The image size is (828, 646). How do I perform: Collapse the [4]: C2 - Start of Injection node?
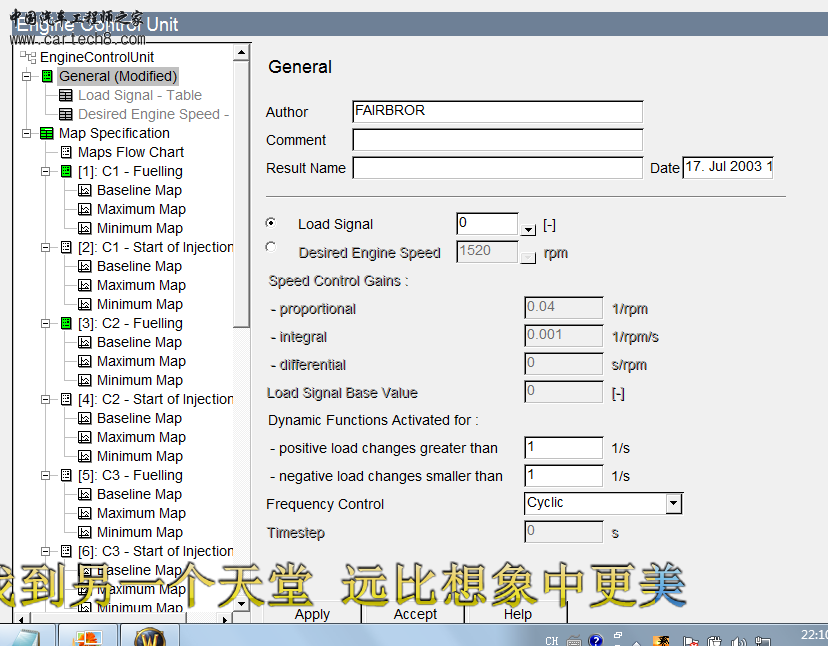pyautogui.click(x=46, y=400)
